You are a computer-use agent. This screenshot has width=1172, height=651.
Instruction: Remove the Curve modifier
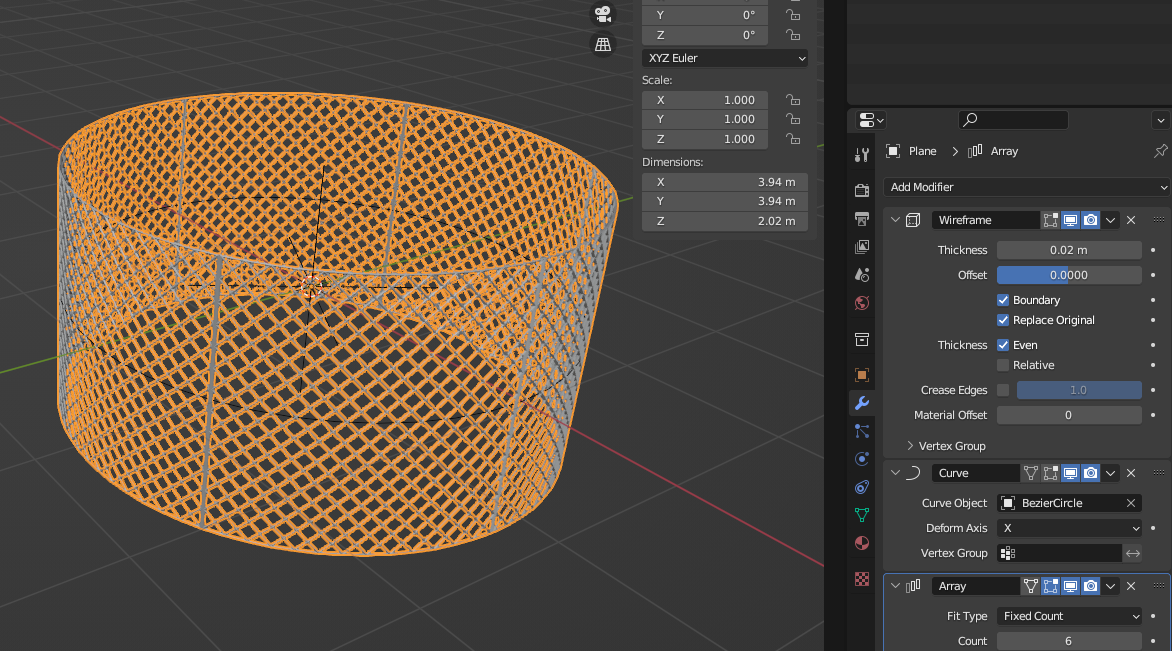(x=1131, y=473)
